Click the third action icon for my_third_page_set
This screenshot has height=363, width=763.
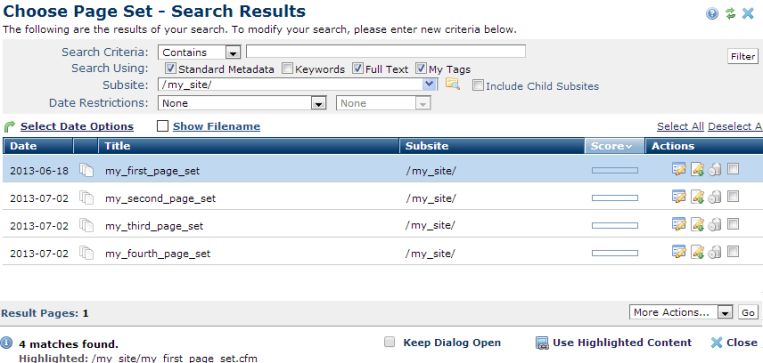point(714,224)
